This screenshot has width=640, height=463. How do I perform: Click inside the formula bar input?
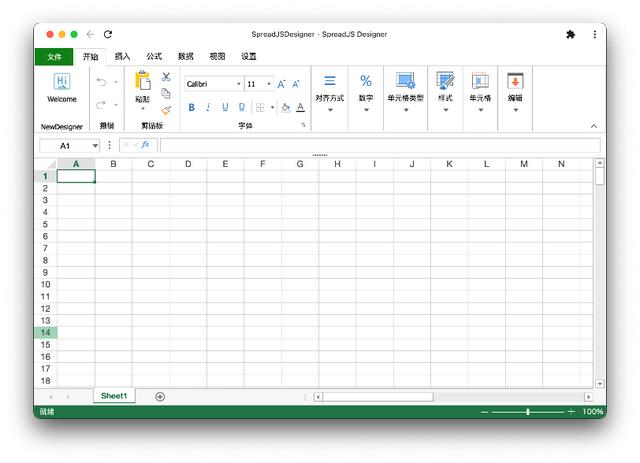click(x=380, y=146)
